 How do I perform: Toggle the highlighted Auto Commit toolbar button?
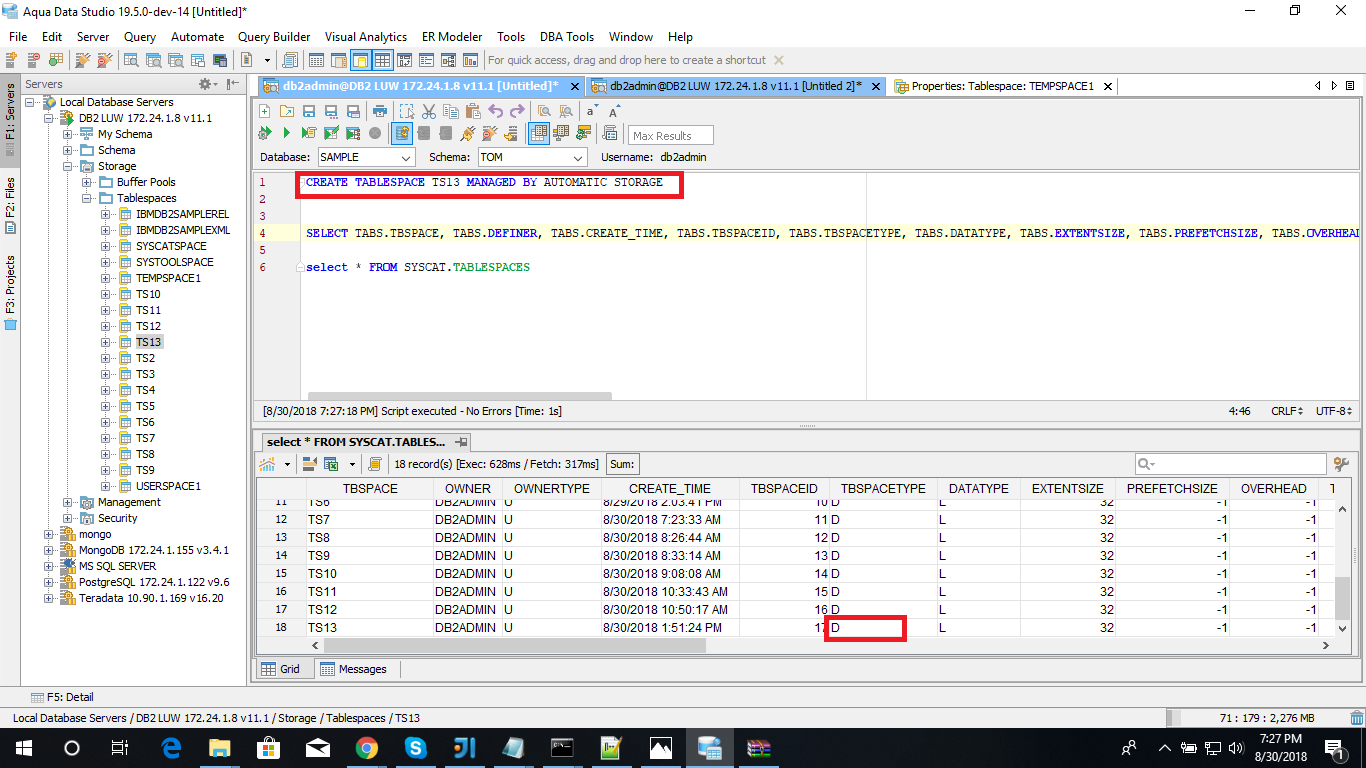tap(401, 133)
